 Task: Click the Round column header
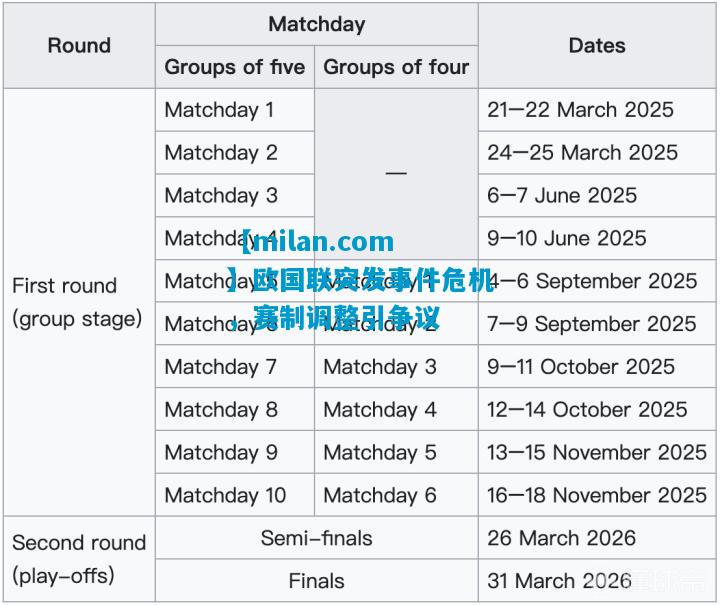pyautogui.click(x=79, y=45)
